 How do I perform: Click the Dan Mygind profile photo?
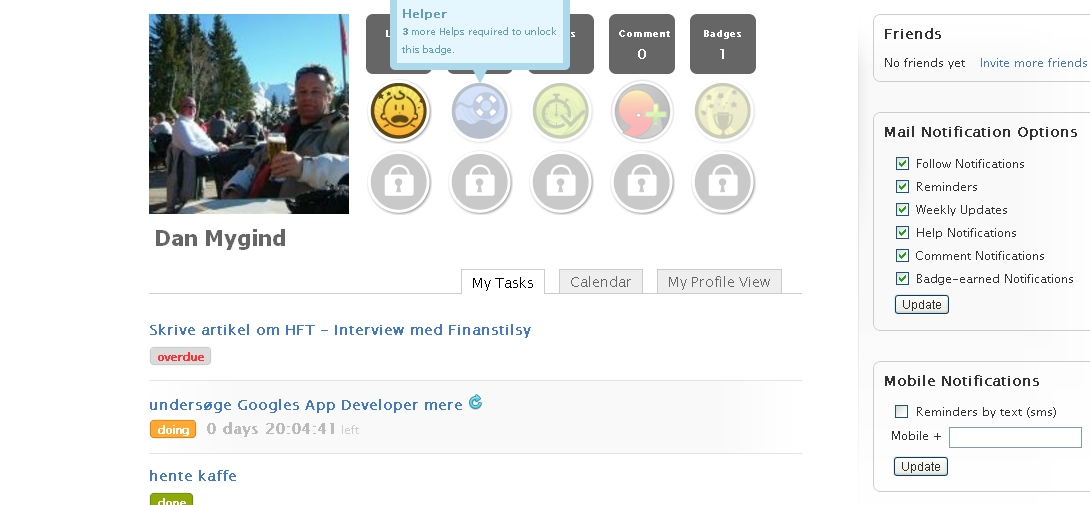pyautogui.click(x=249, y=114)
